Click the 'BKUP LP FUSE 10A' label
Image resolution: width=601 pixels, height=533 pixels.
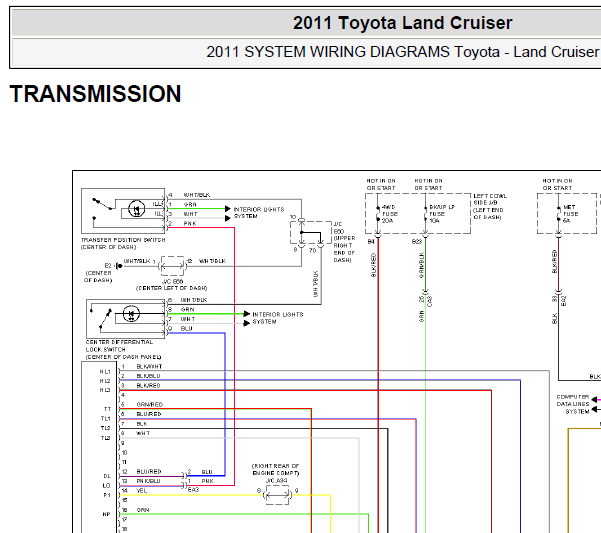click(442, 214)
